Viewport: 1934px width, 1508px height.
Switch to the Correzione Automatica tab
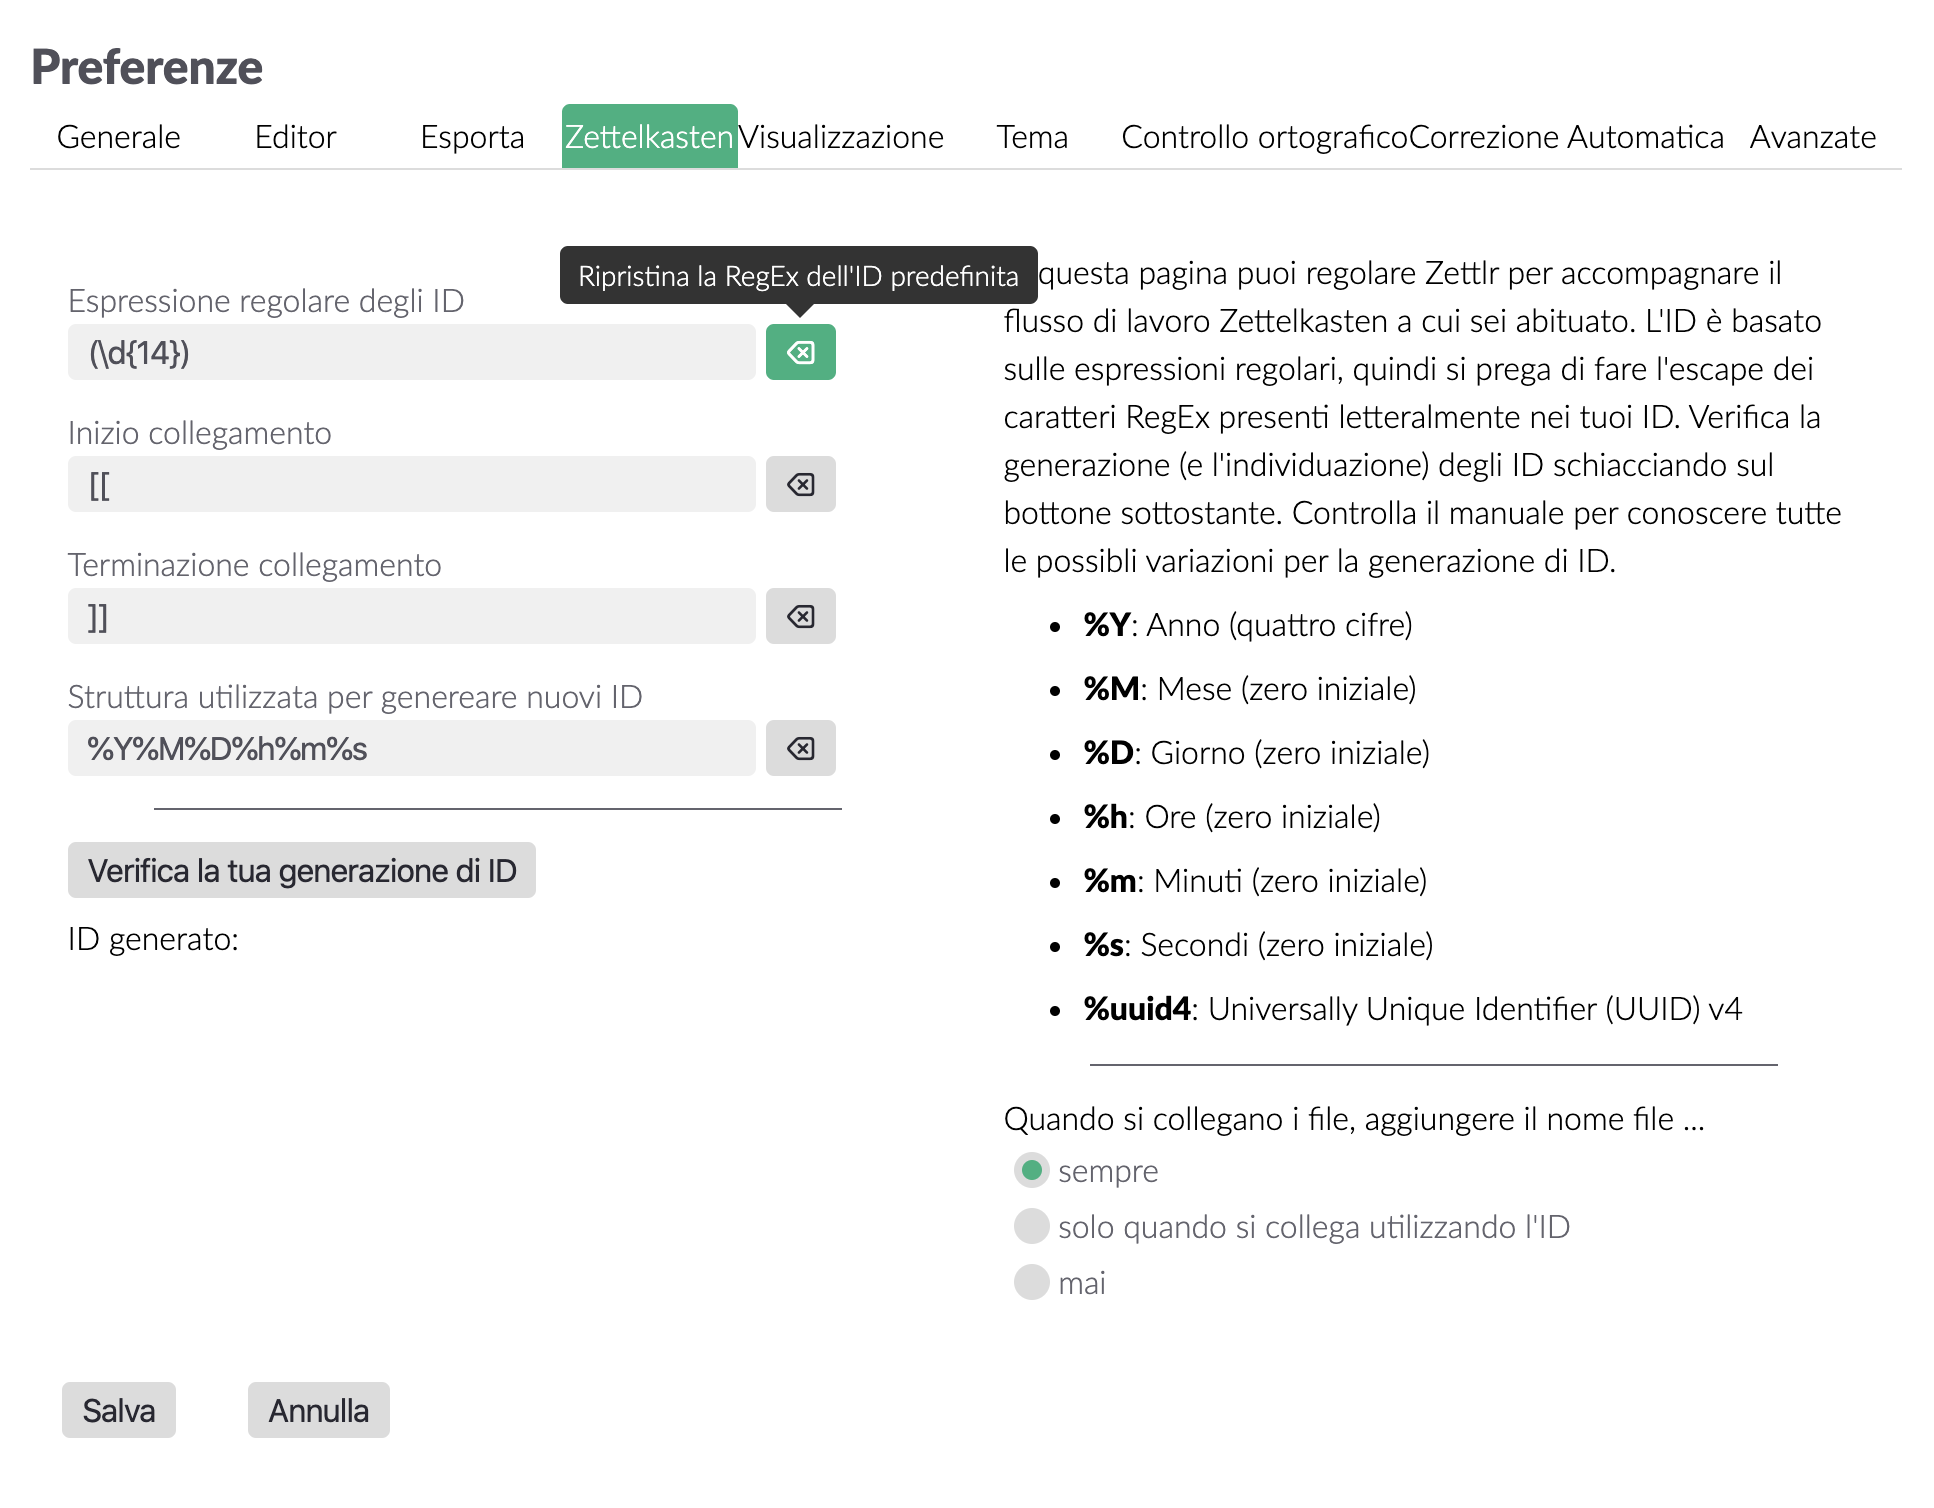[1566, 137]
